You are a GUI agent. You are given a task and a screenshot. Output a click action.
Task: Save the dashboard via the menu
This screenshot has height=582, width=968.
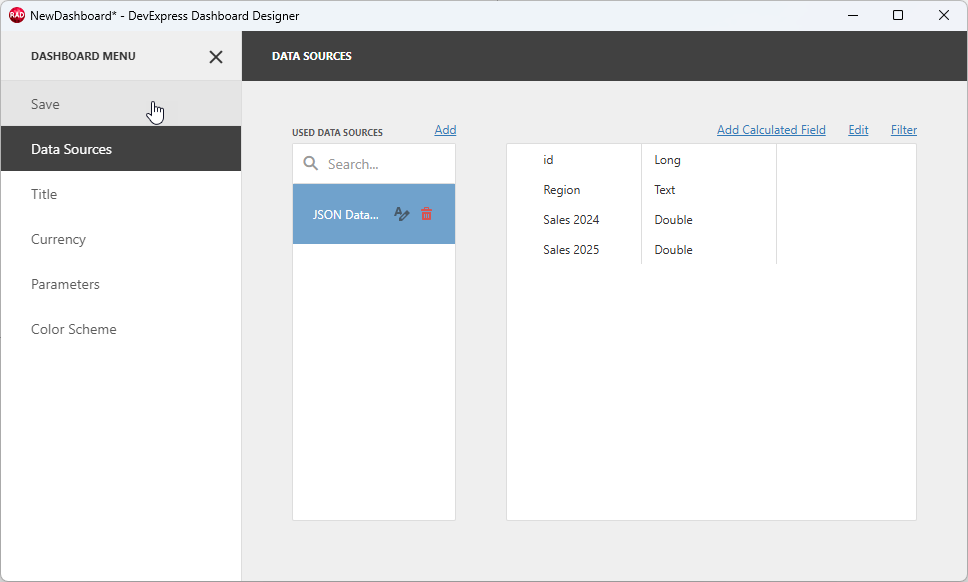[45, 103]
